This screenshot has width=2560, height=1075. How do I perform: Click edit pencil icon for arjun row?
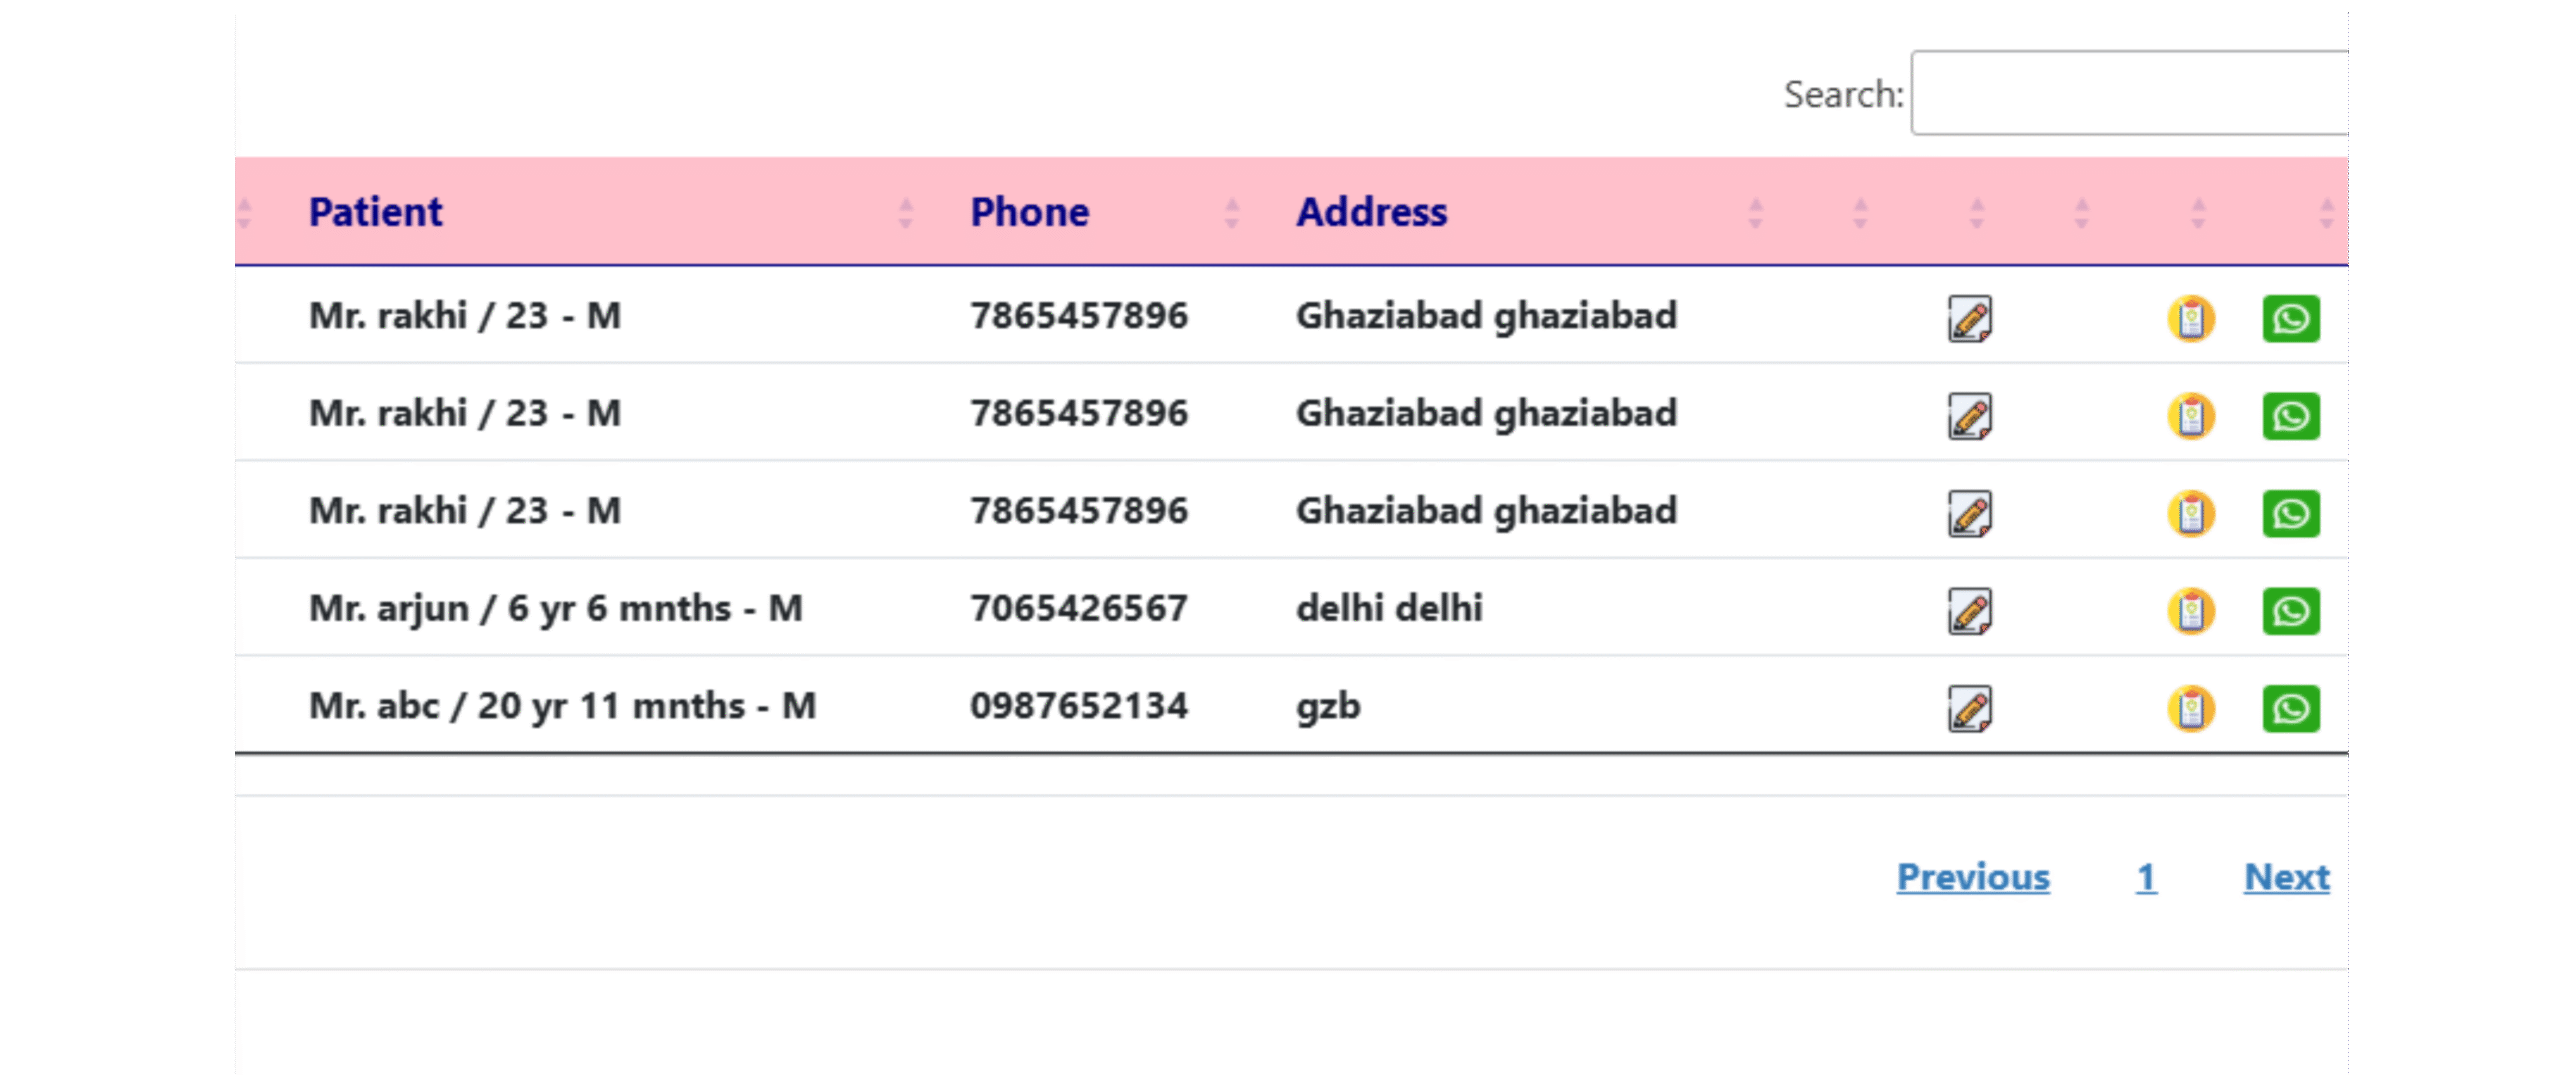(1969, 611)
